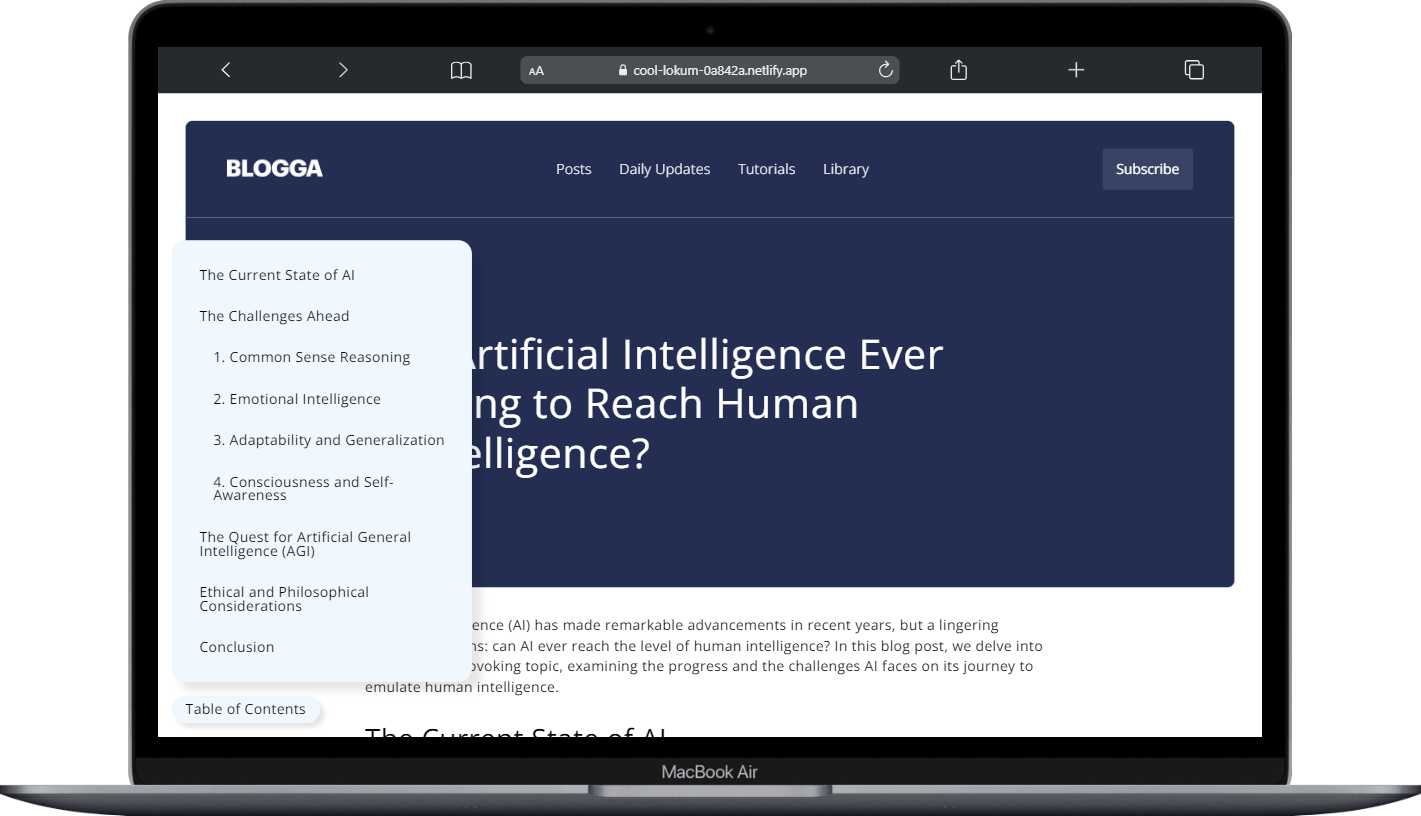This screenshot has height=816, width=1421.
Task: Go to Tutorials in the navigation
Action: [x=767, y=169]
